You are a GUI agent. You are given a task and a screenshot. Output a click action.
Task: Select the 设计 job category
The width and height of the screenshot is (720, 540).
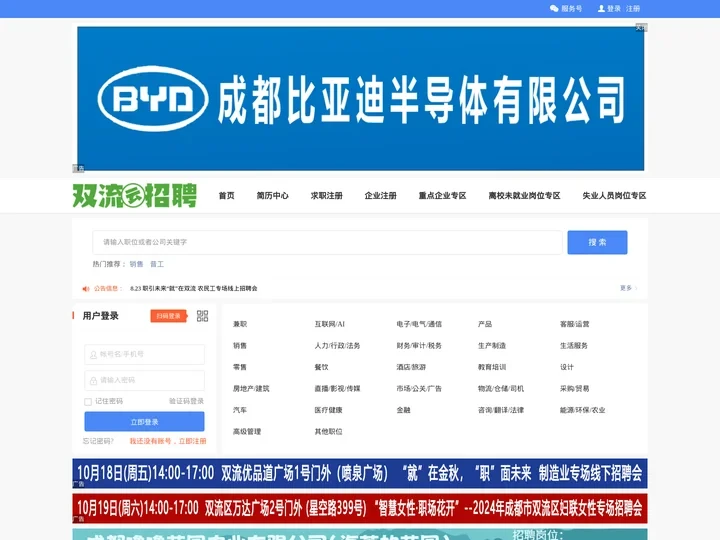click(567, 367)
